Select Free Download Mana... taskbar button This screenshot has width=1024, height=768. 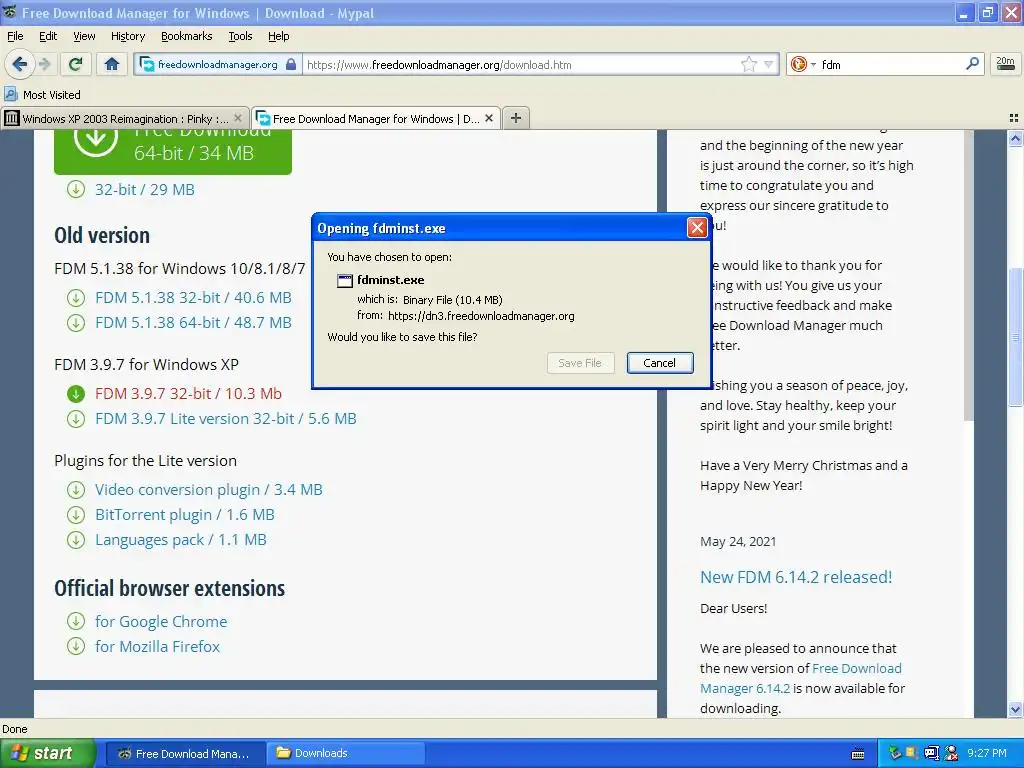tap(185, 753)
